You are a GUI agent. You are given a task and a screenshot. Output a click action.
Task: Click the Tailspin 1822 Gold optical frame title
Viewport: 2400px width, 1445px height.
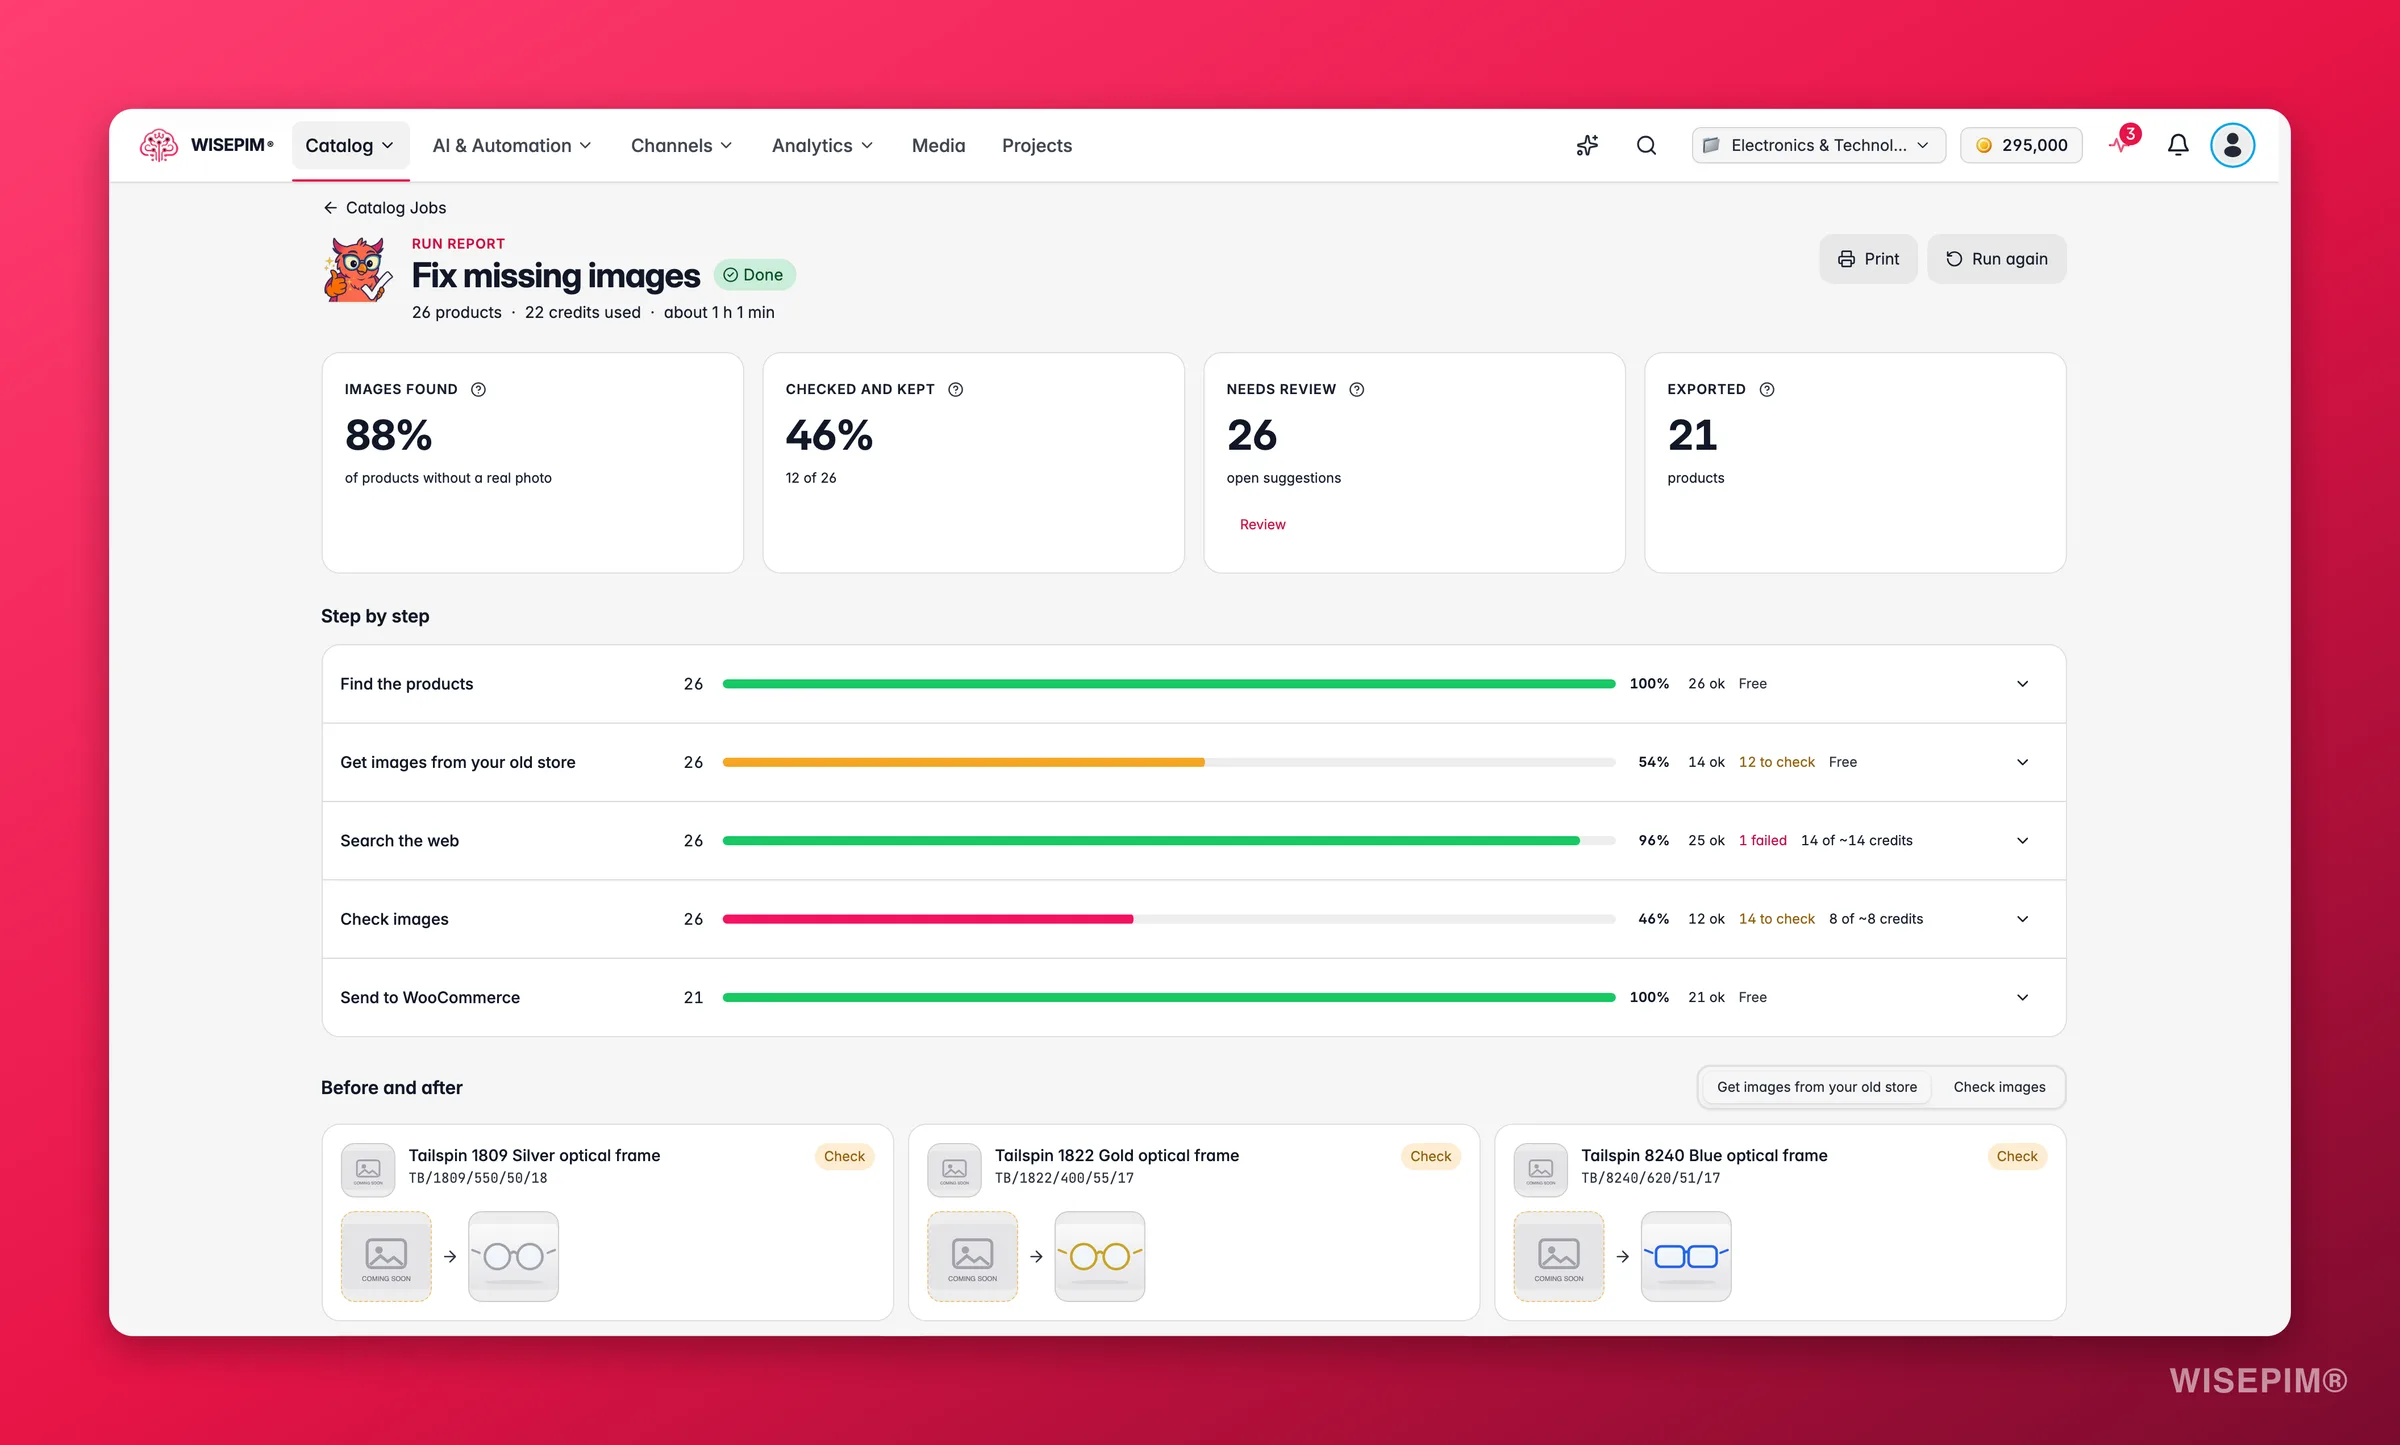point(1116,1156)
